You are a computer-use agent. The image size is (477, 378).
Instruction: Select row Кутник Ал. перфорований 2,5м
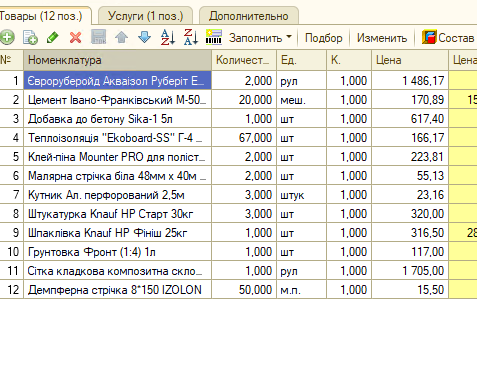pos(117,194)
